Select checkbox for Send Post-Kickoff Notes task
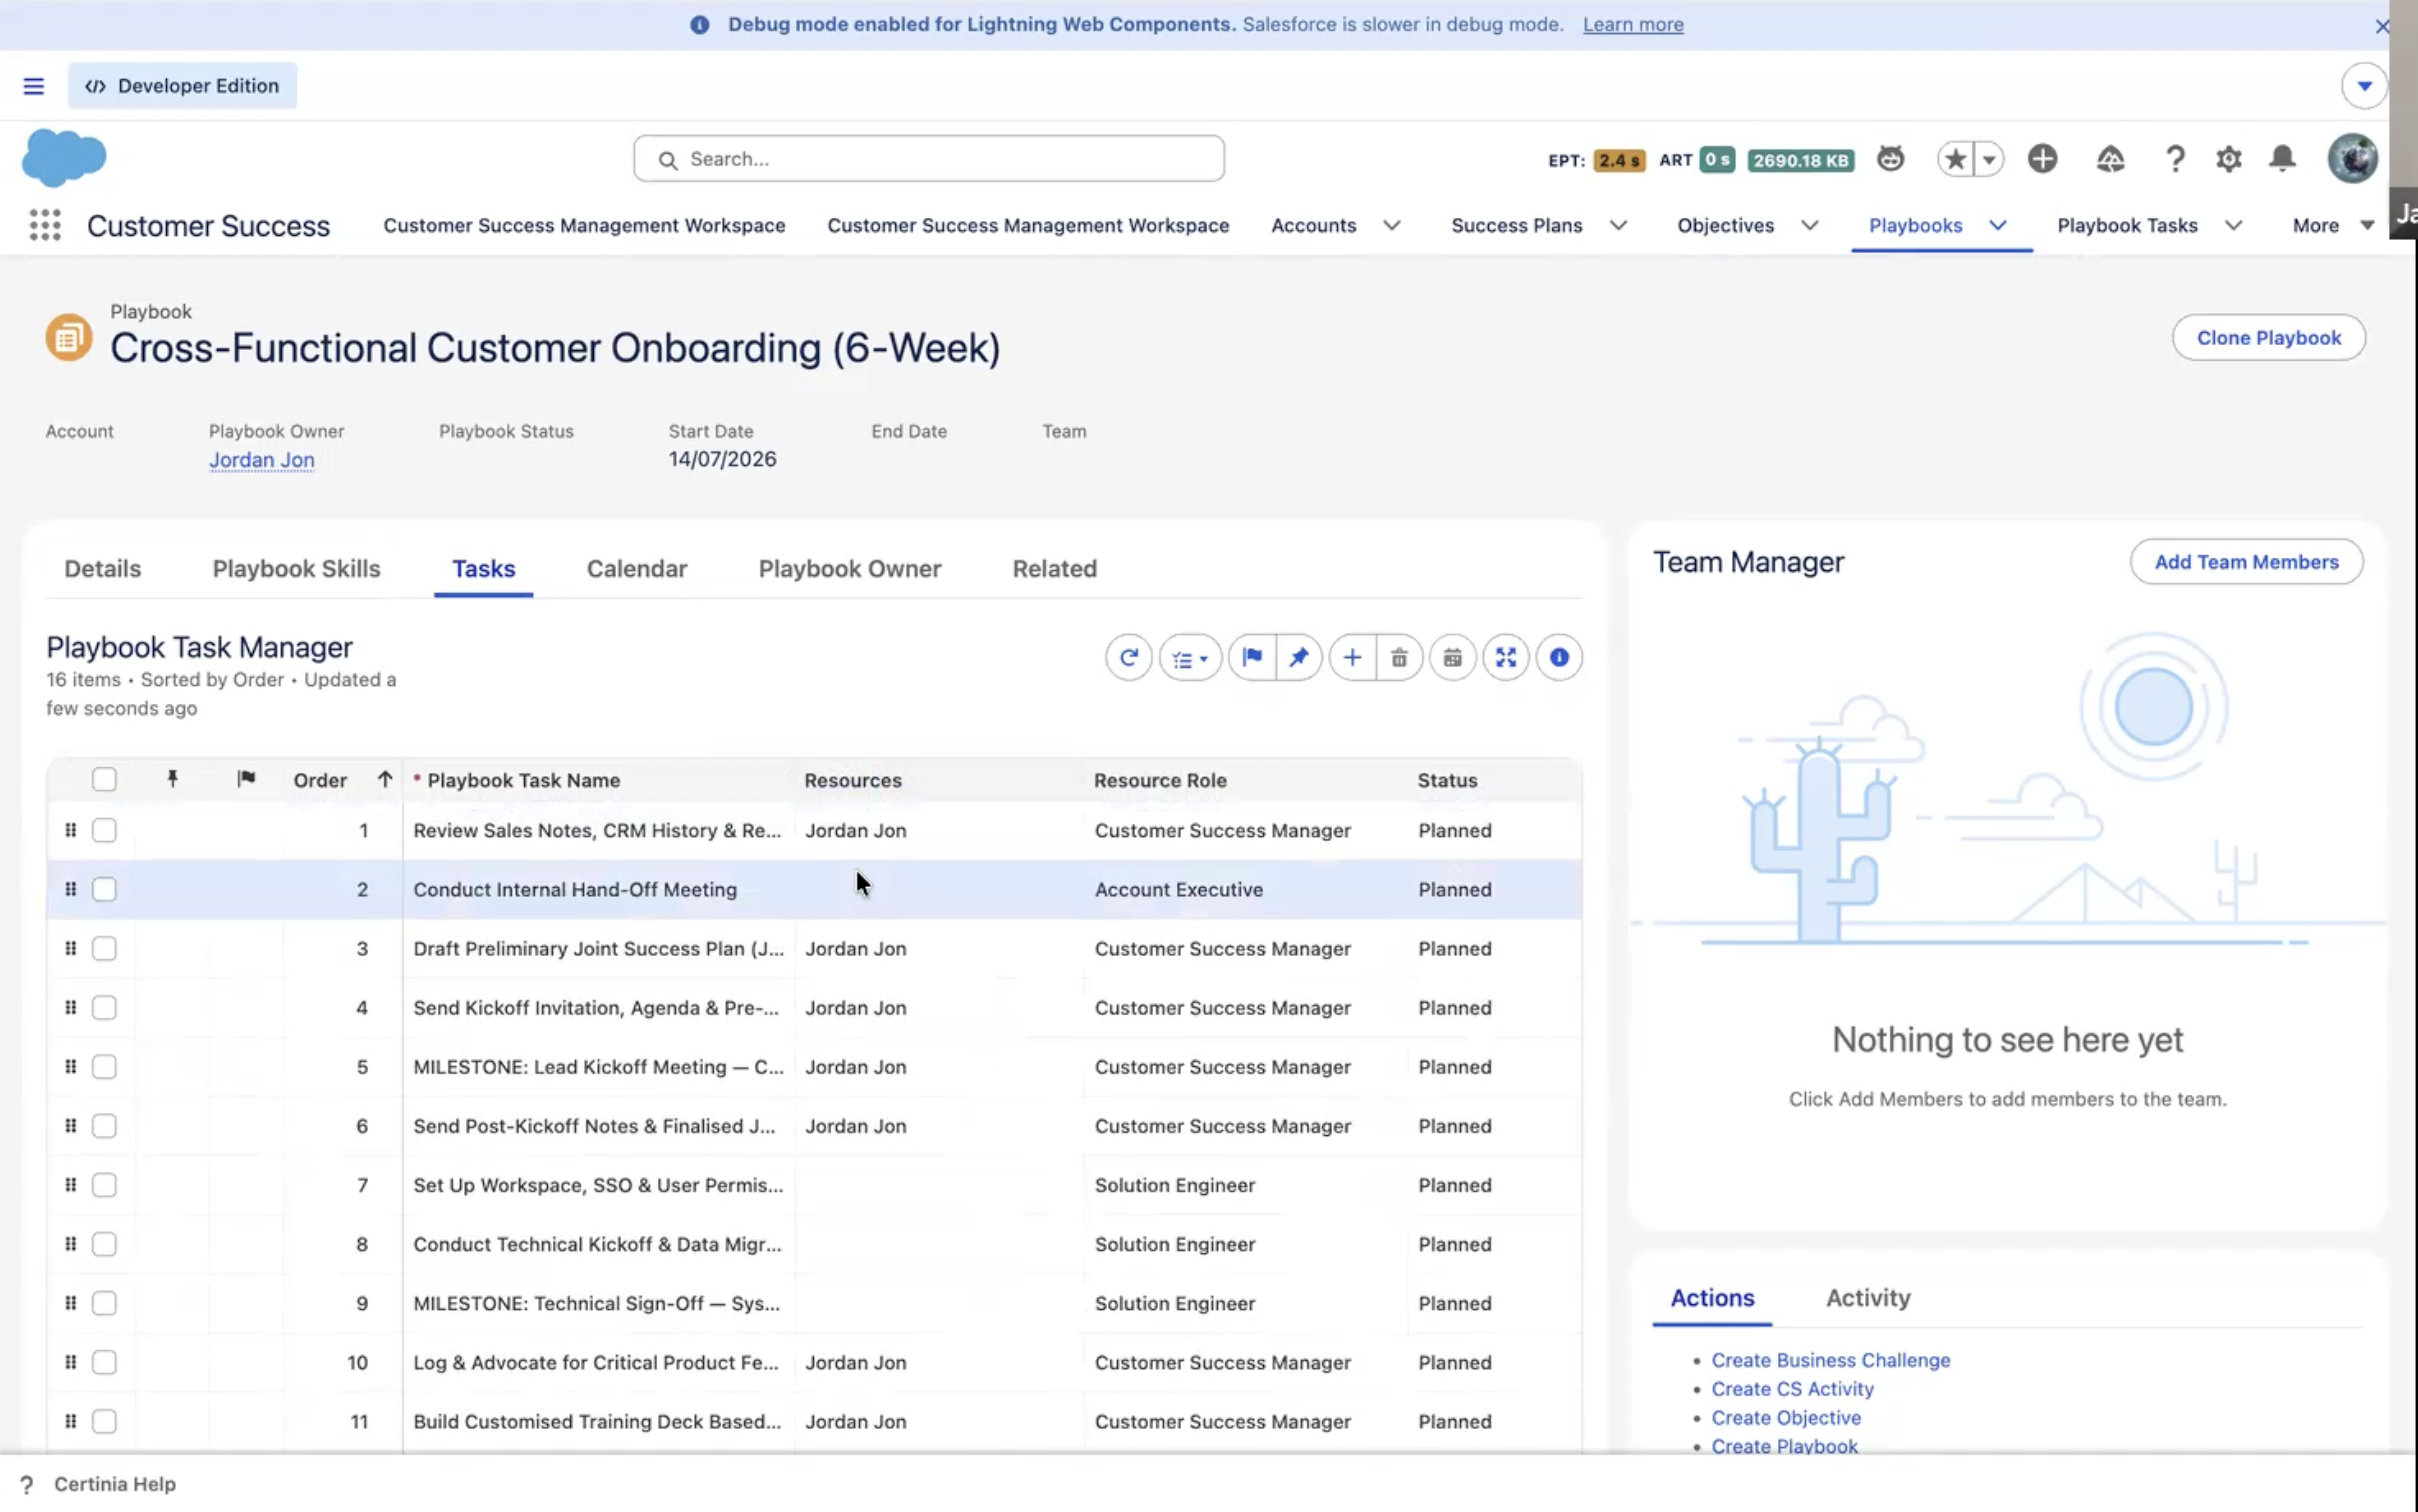 point(104,1125)
